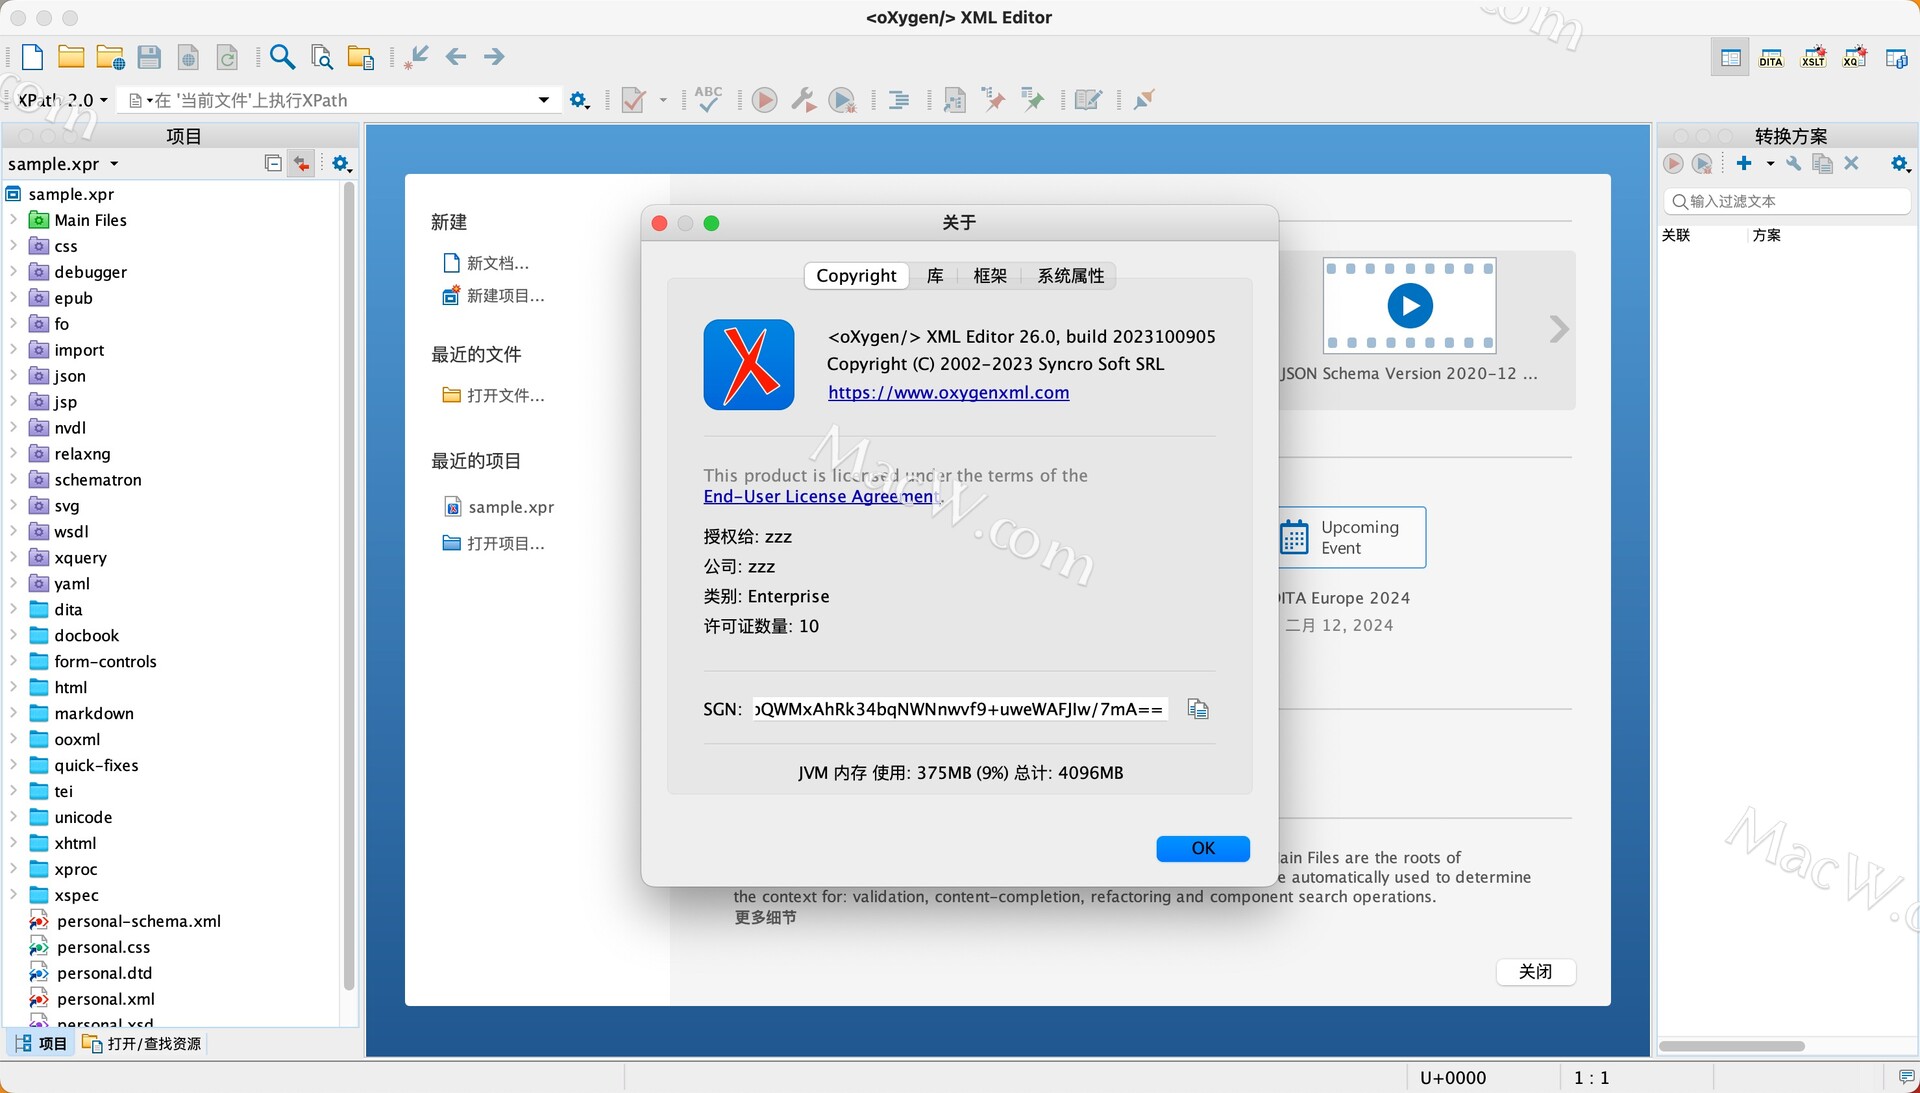Open the XPath settings gear
The image size is (1920, 1093).
coord(579,100)
